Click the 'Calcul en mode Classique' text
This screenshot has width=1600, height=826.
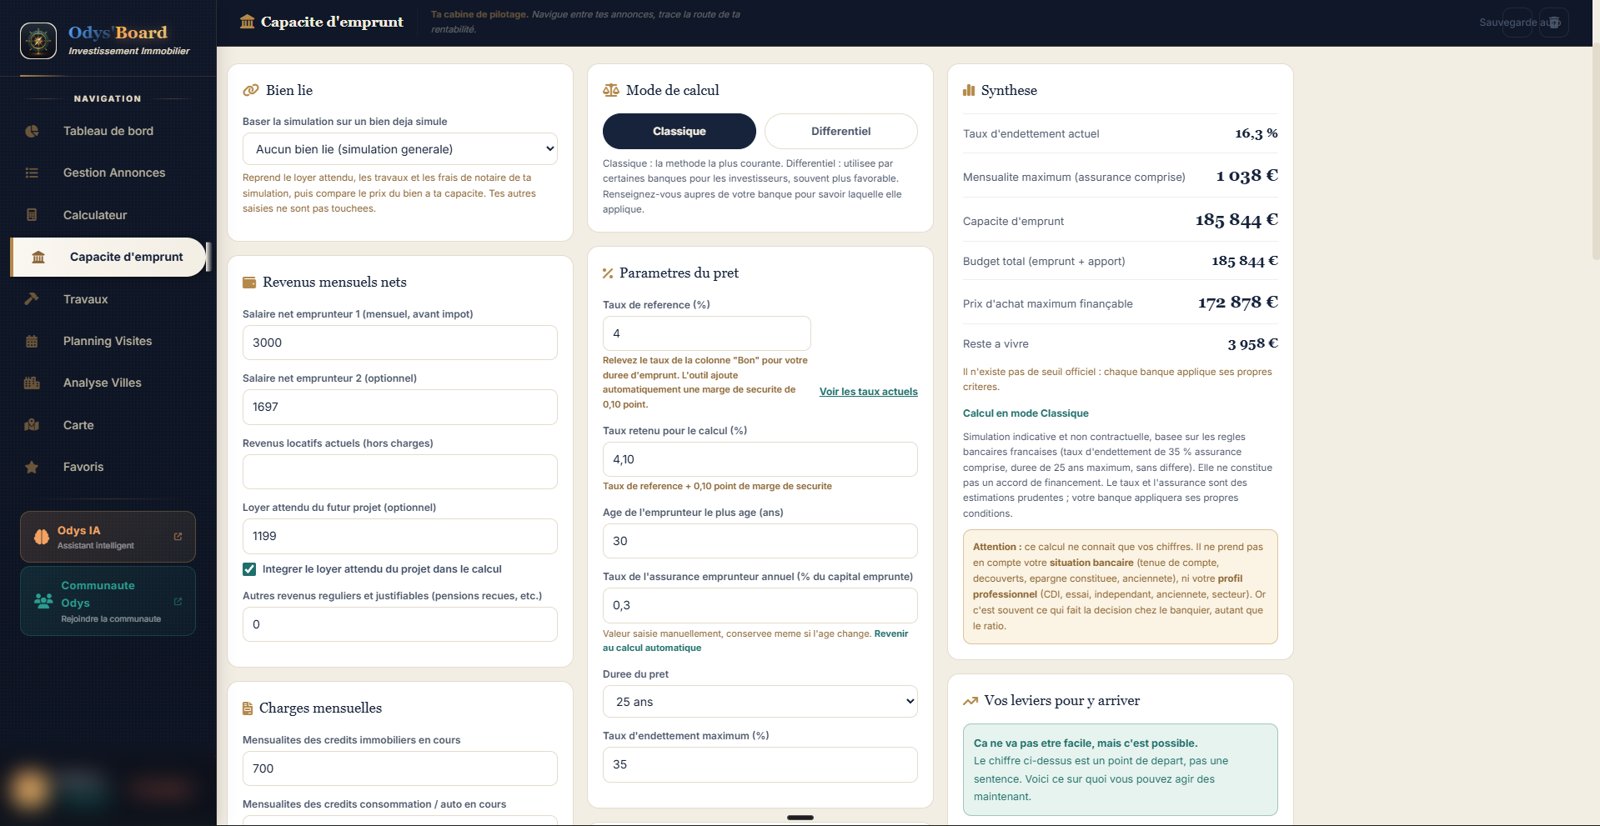point(1025,413)
